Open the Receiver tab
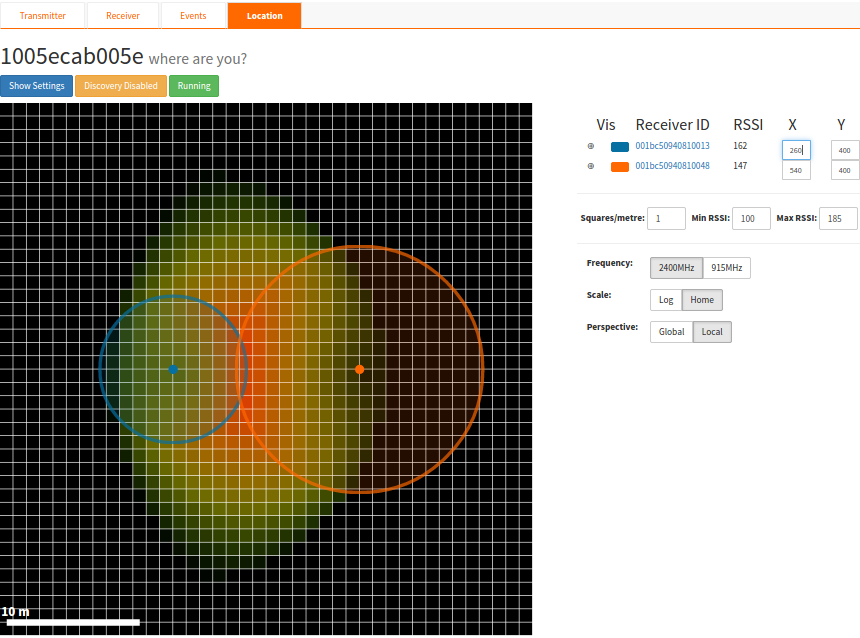 123,16
